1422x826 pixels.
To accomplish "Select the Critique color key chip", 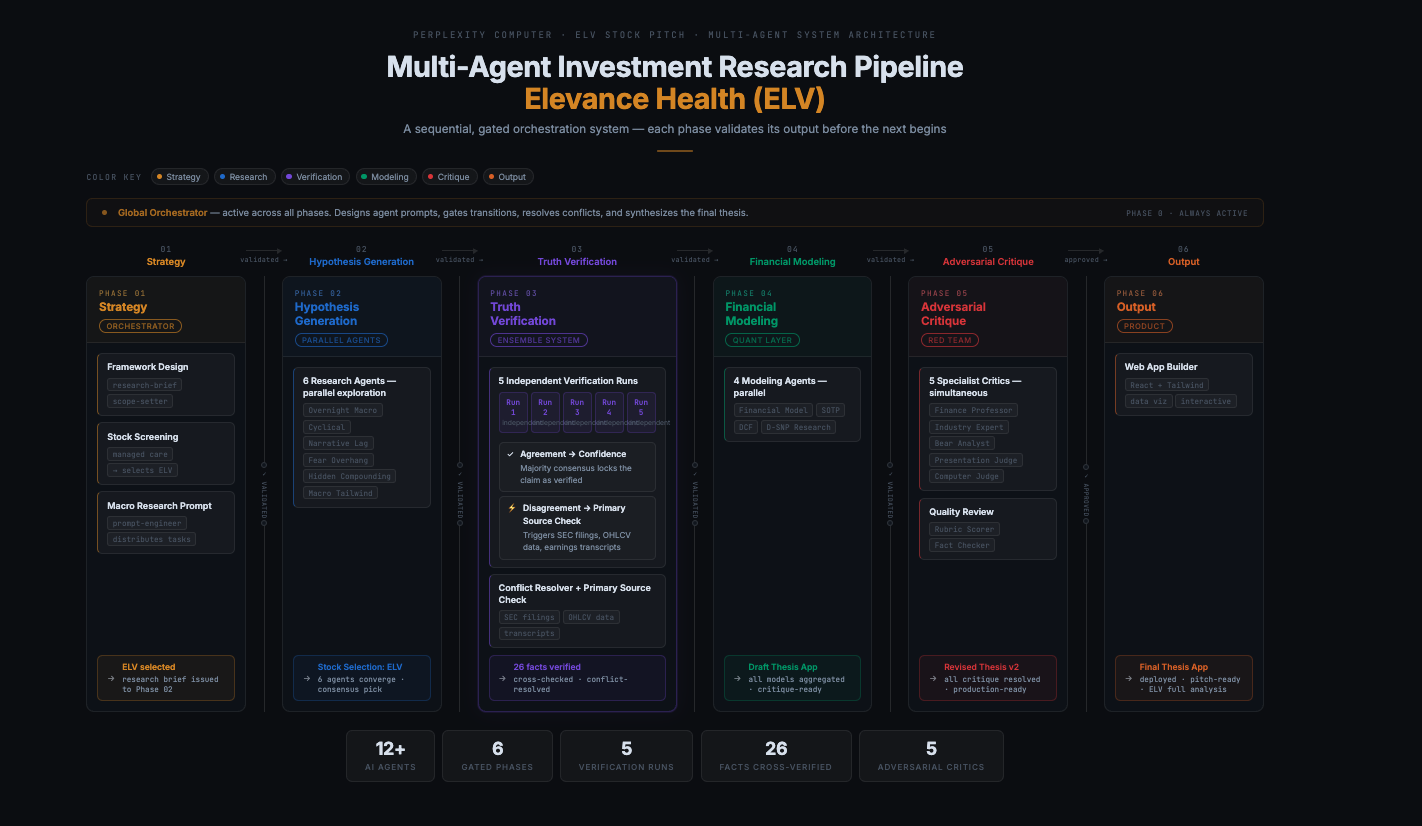I will click(449, 177).
